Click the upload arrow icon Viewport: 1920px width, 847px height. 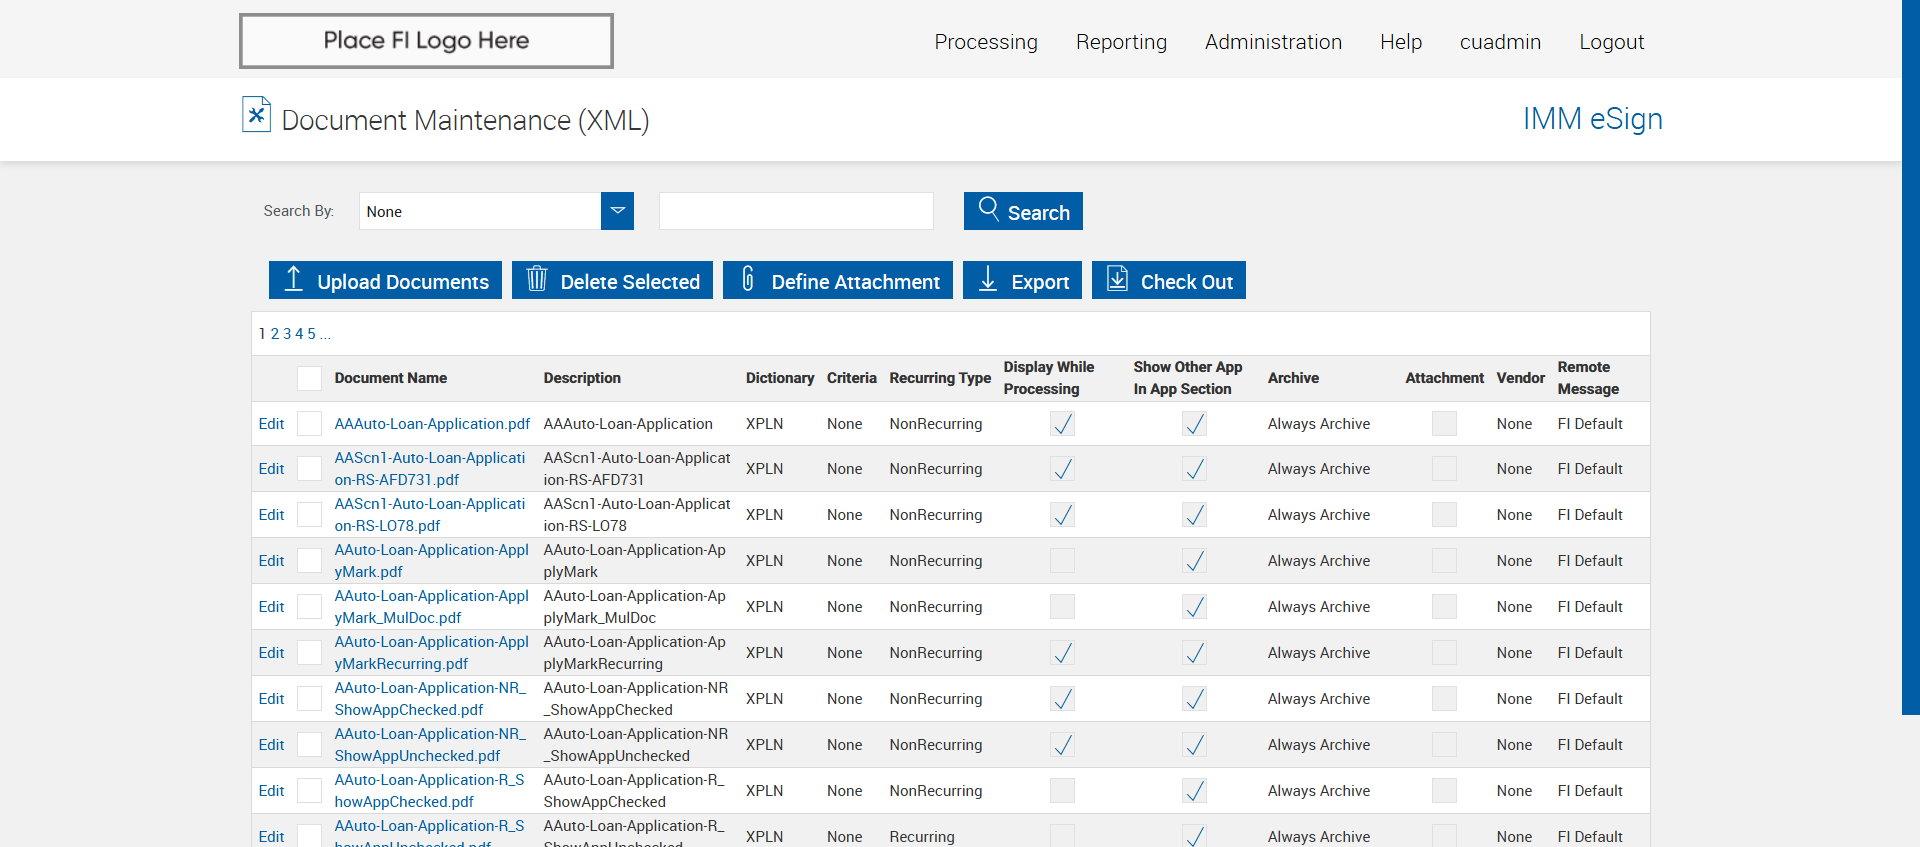click(x=293, y=279)
